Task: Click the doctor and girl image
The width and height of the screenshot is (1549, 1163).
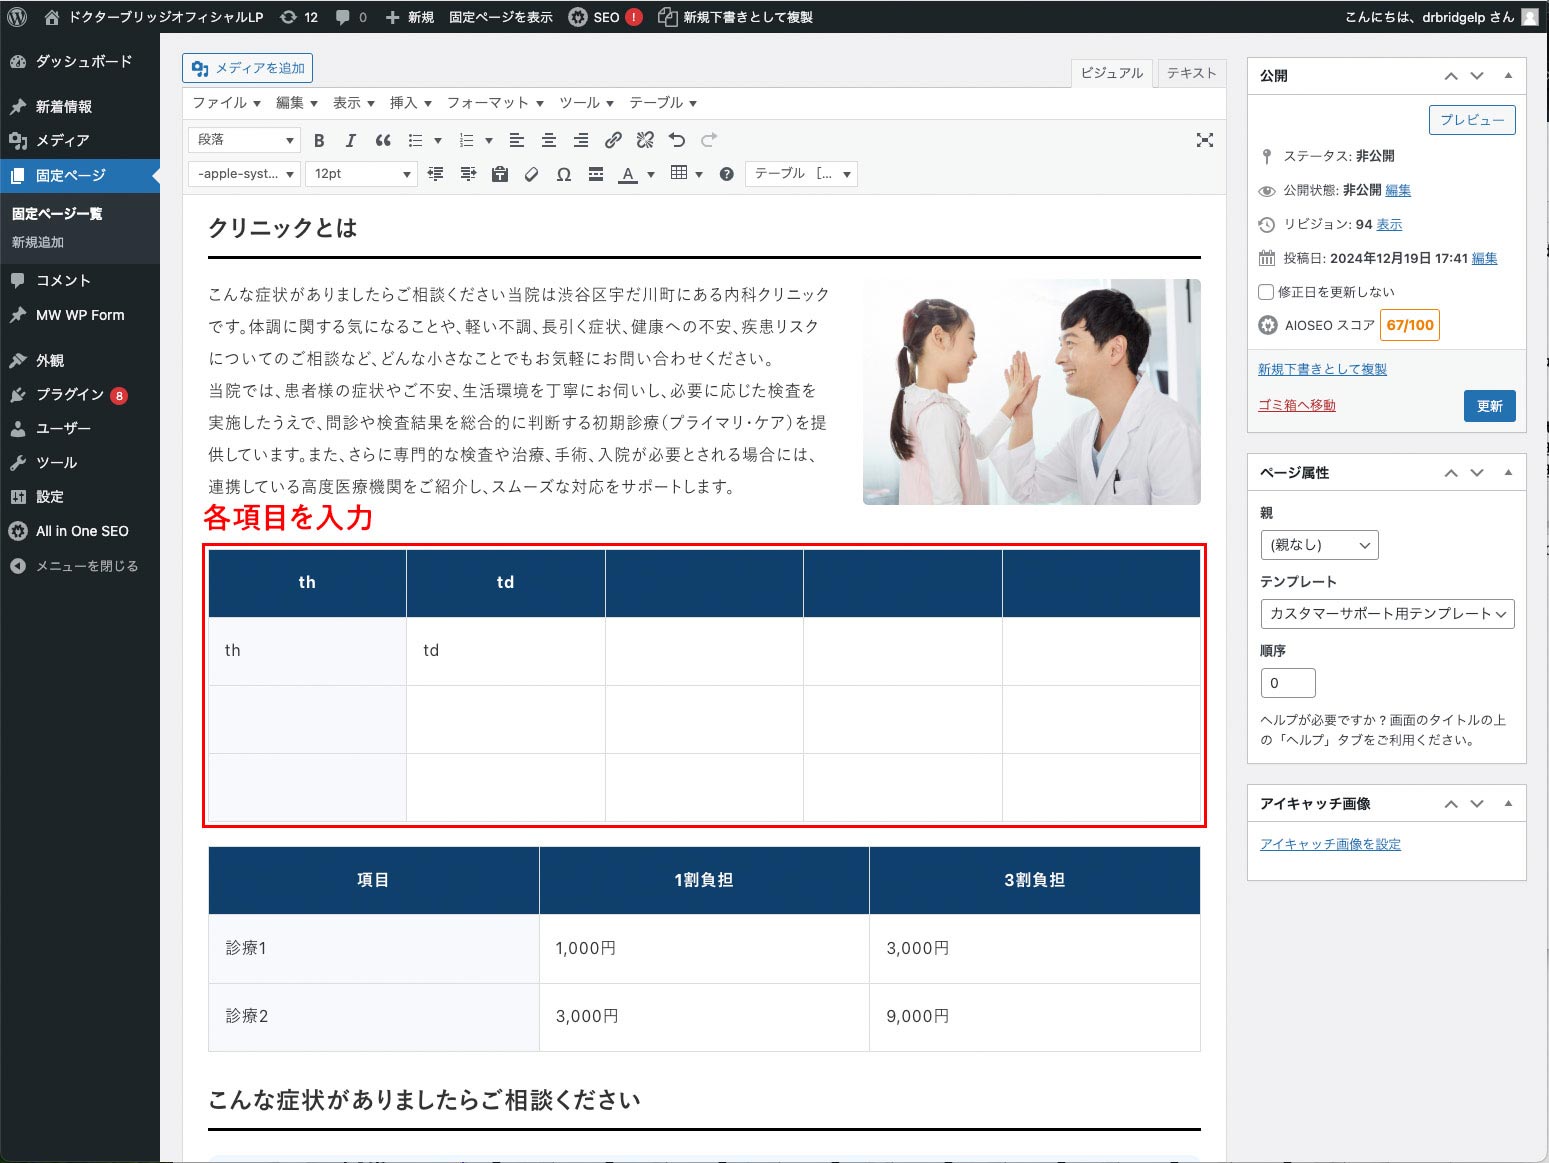Action: coord(1032,392)
